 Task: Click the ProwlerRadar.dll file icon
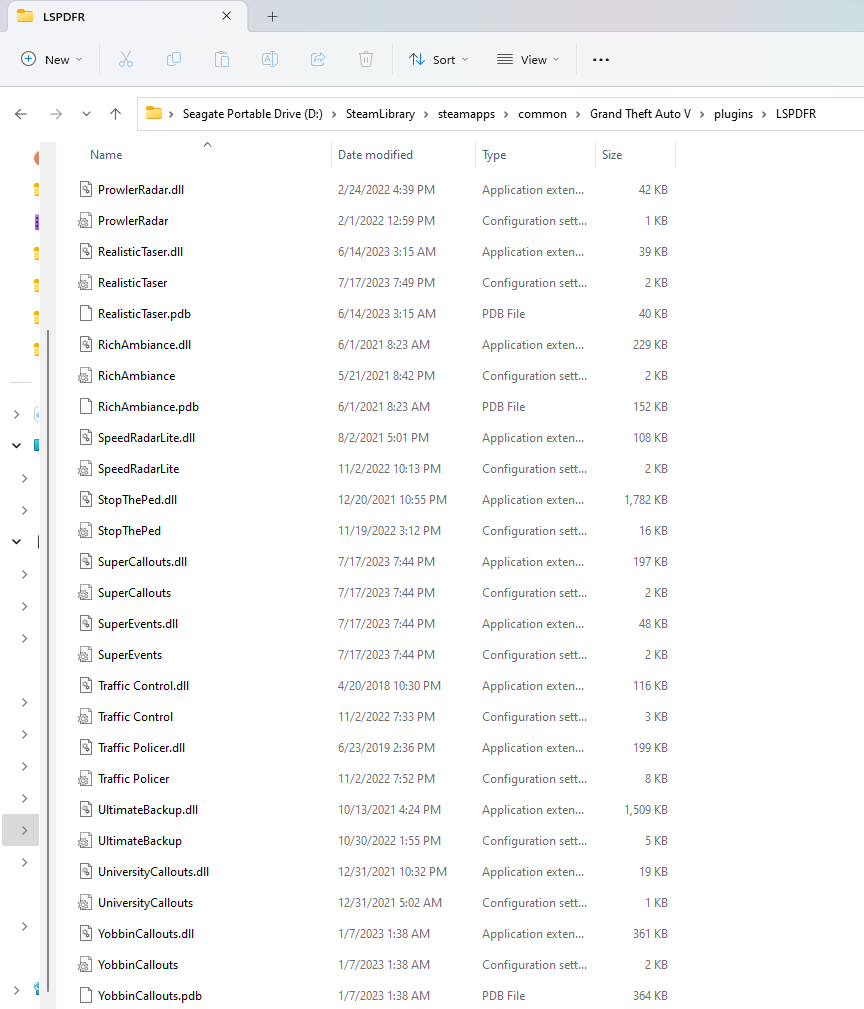coord(86,189)
